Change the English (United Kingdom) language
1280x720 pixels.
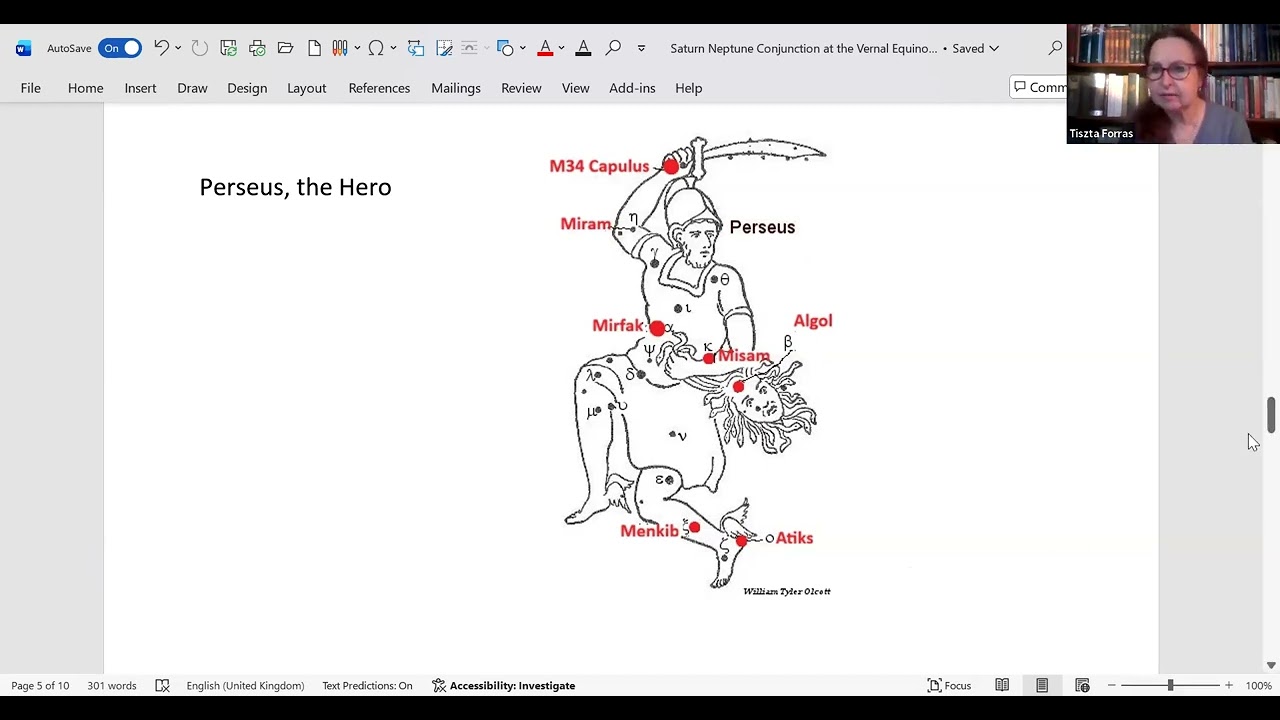pos(245,686)
